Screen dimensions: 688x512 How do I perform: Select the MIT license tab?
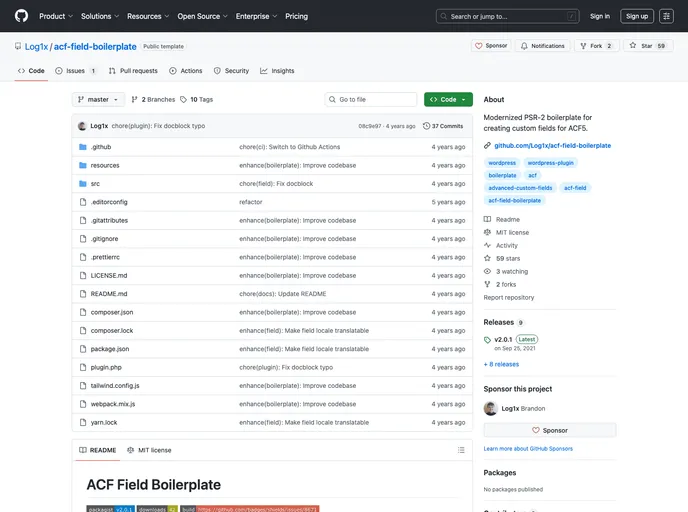click(149, 450)
